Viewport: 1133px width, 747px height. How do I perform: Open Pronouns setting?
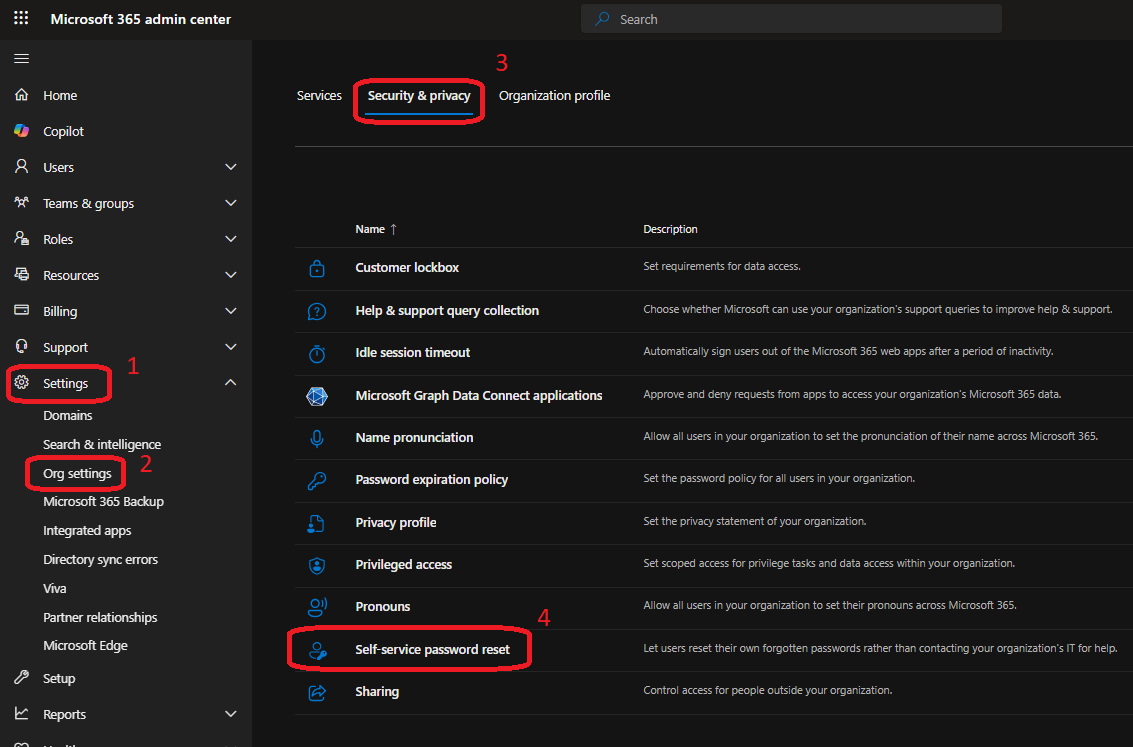pos(382,607)
